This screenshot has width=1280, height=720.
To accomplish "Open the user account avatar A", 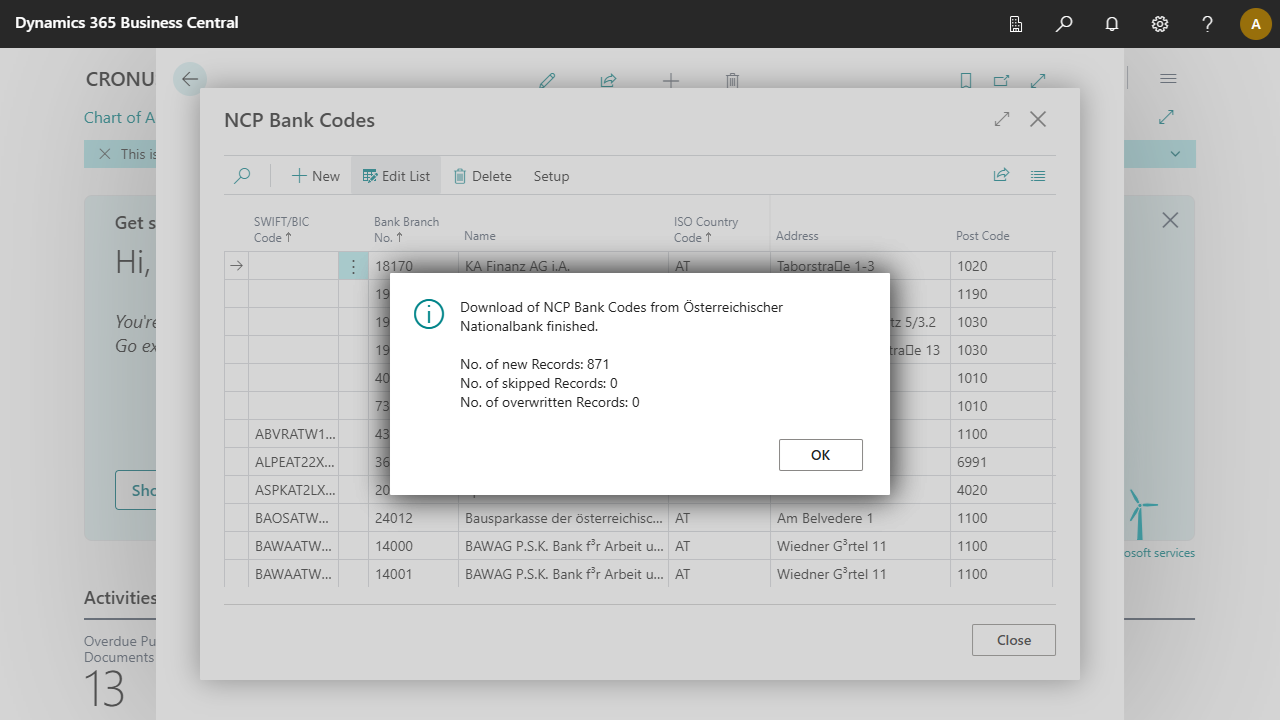I will point(1256,24).
